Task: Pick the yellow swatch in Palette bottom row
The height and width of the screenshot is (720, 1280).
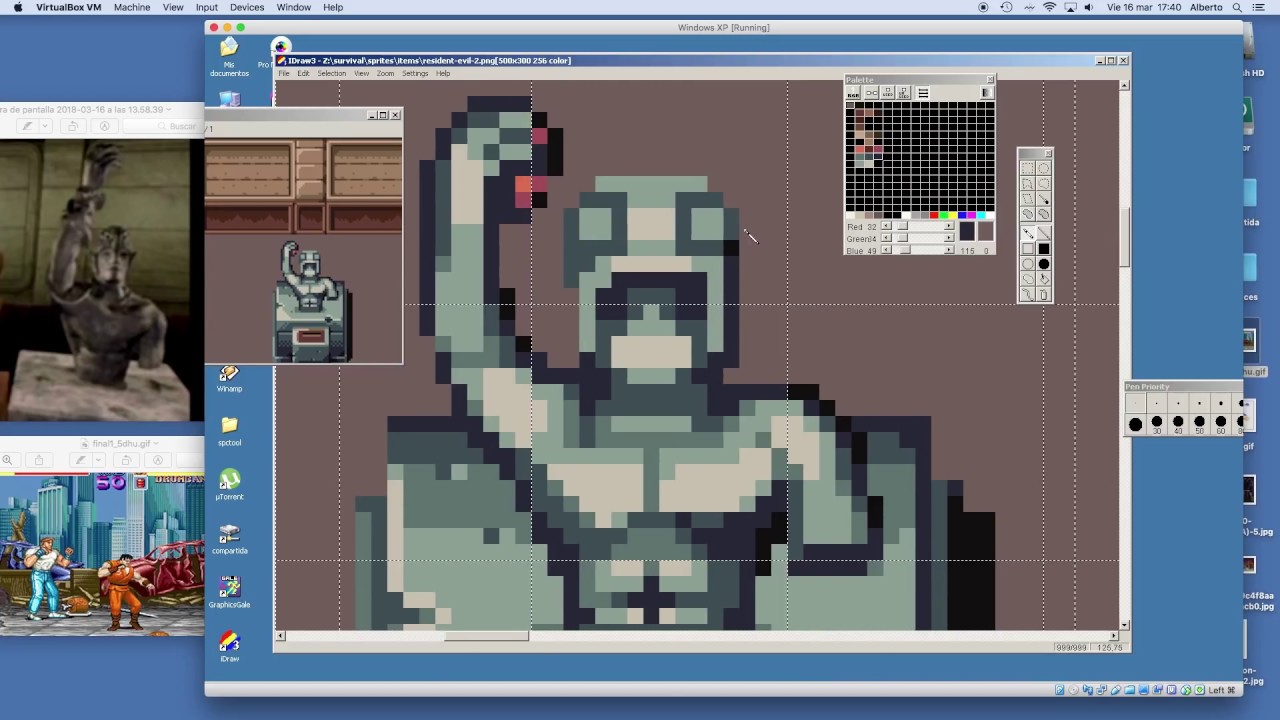Action: (953, 215)
